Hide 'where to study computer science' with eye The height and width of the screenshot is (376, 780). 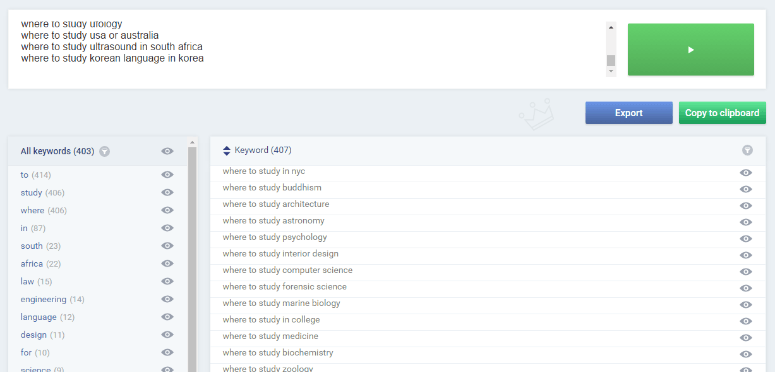[x=746, y=272]
